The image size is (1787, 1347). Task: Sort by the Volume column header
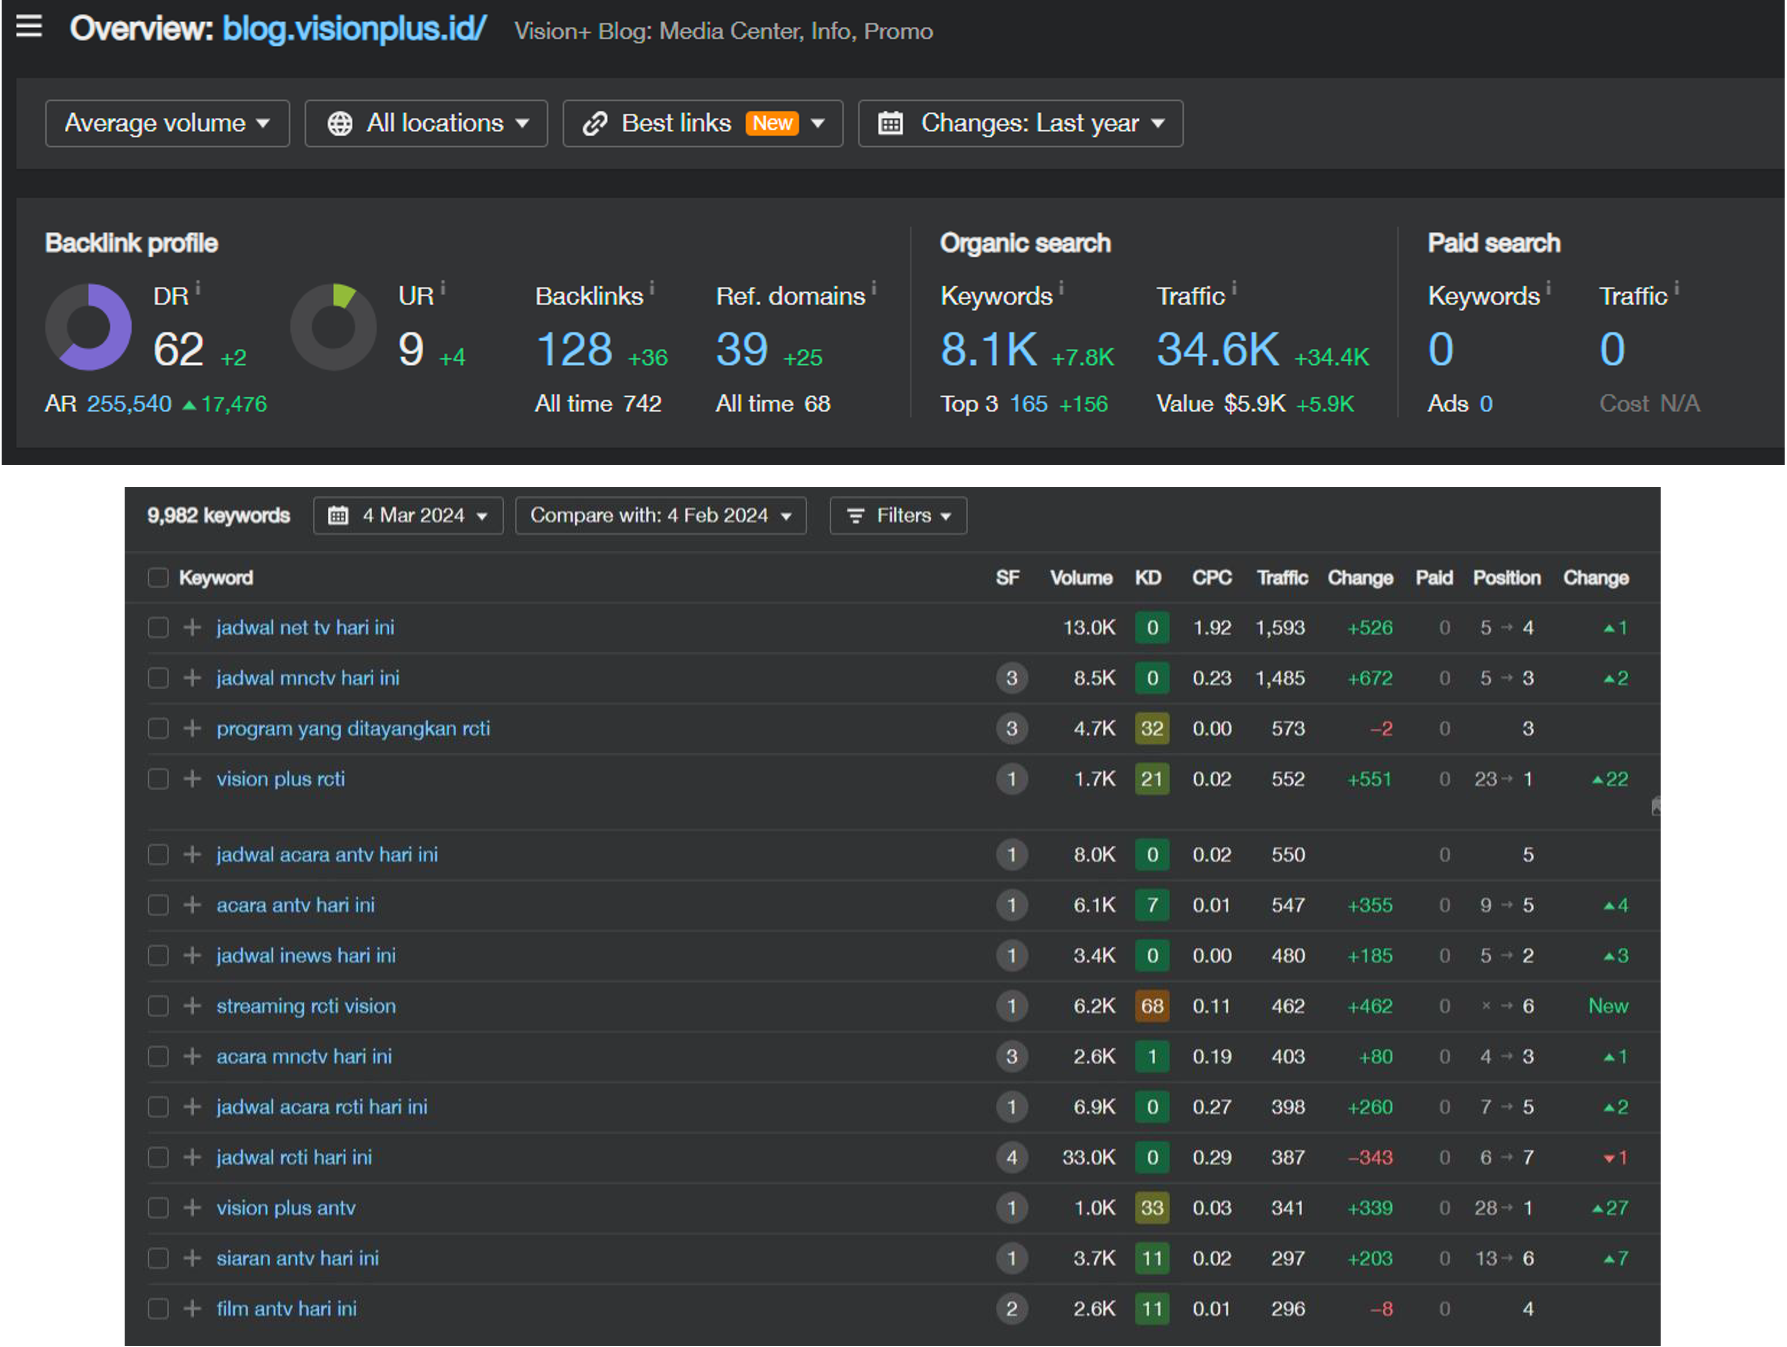(x=1080, y=577)
